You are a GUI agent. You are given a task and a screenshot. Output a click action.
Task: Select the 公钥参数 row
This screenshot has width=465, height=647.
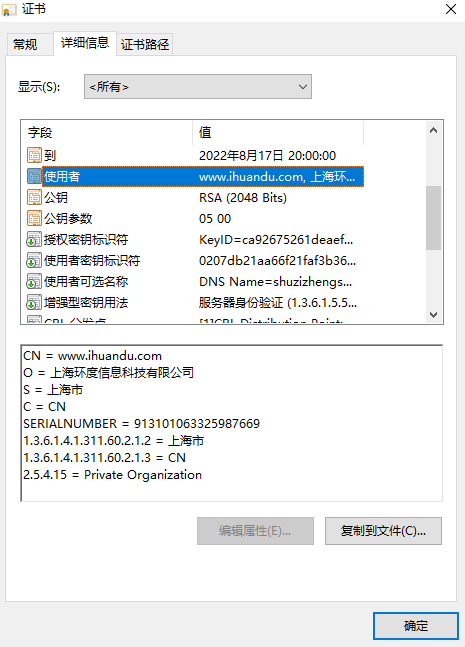point(195,219)
